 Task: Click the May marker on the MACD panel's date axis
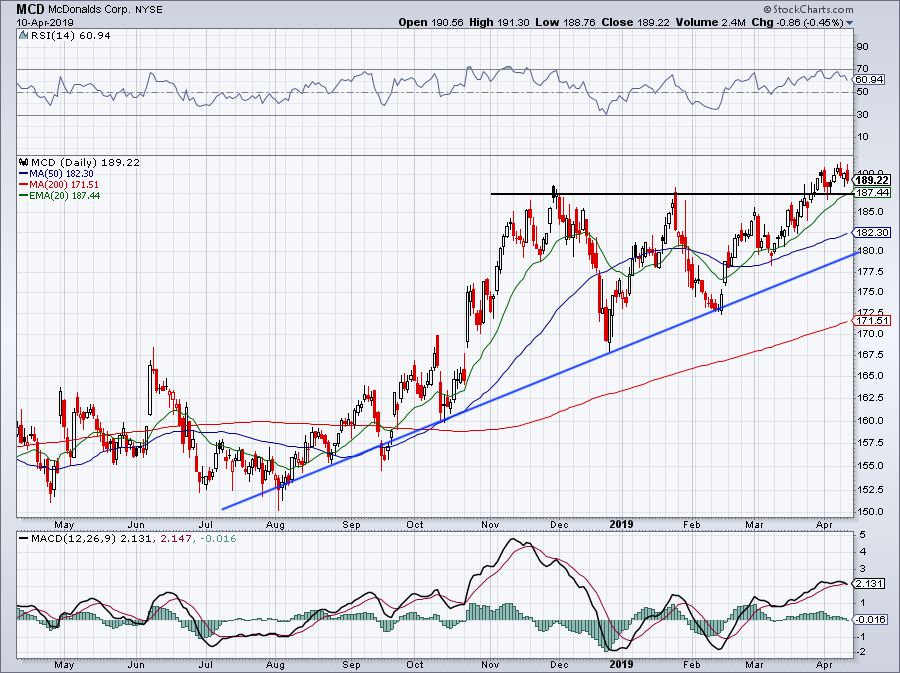pos(64,666)
